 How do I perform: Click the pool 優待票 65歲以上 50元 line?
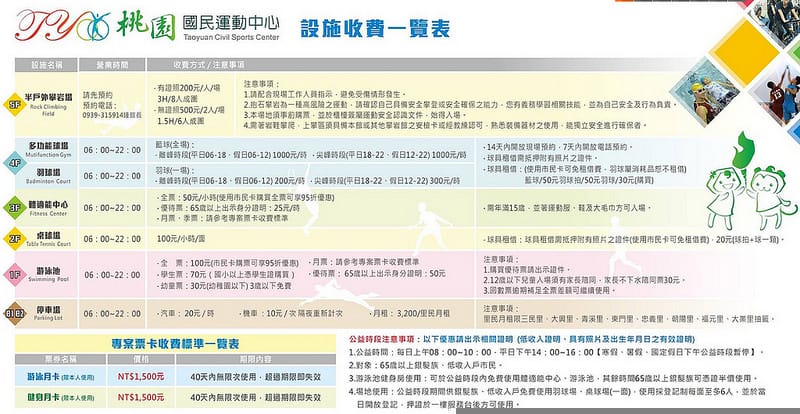click(x=377, y=274)
